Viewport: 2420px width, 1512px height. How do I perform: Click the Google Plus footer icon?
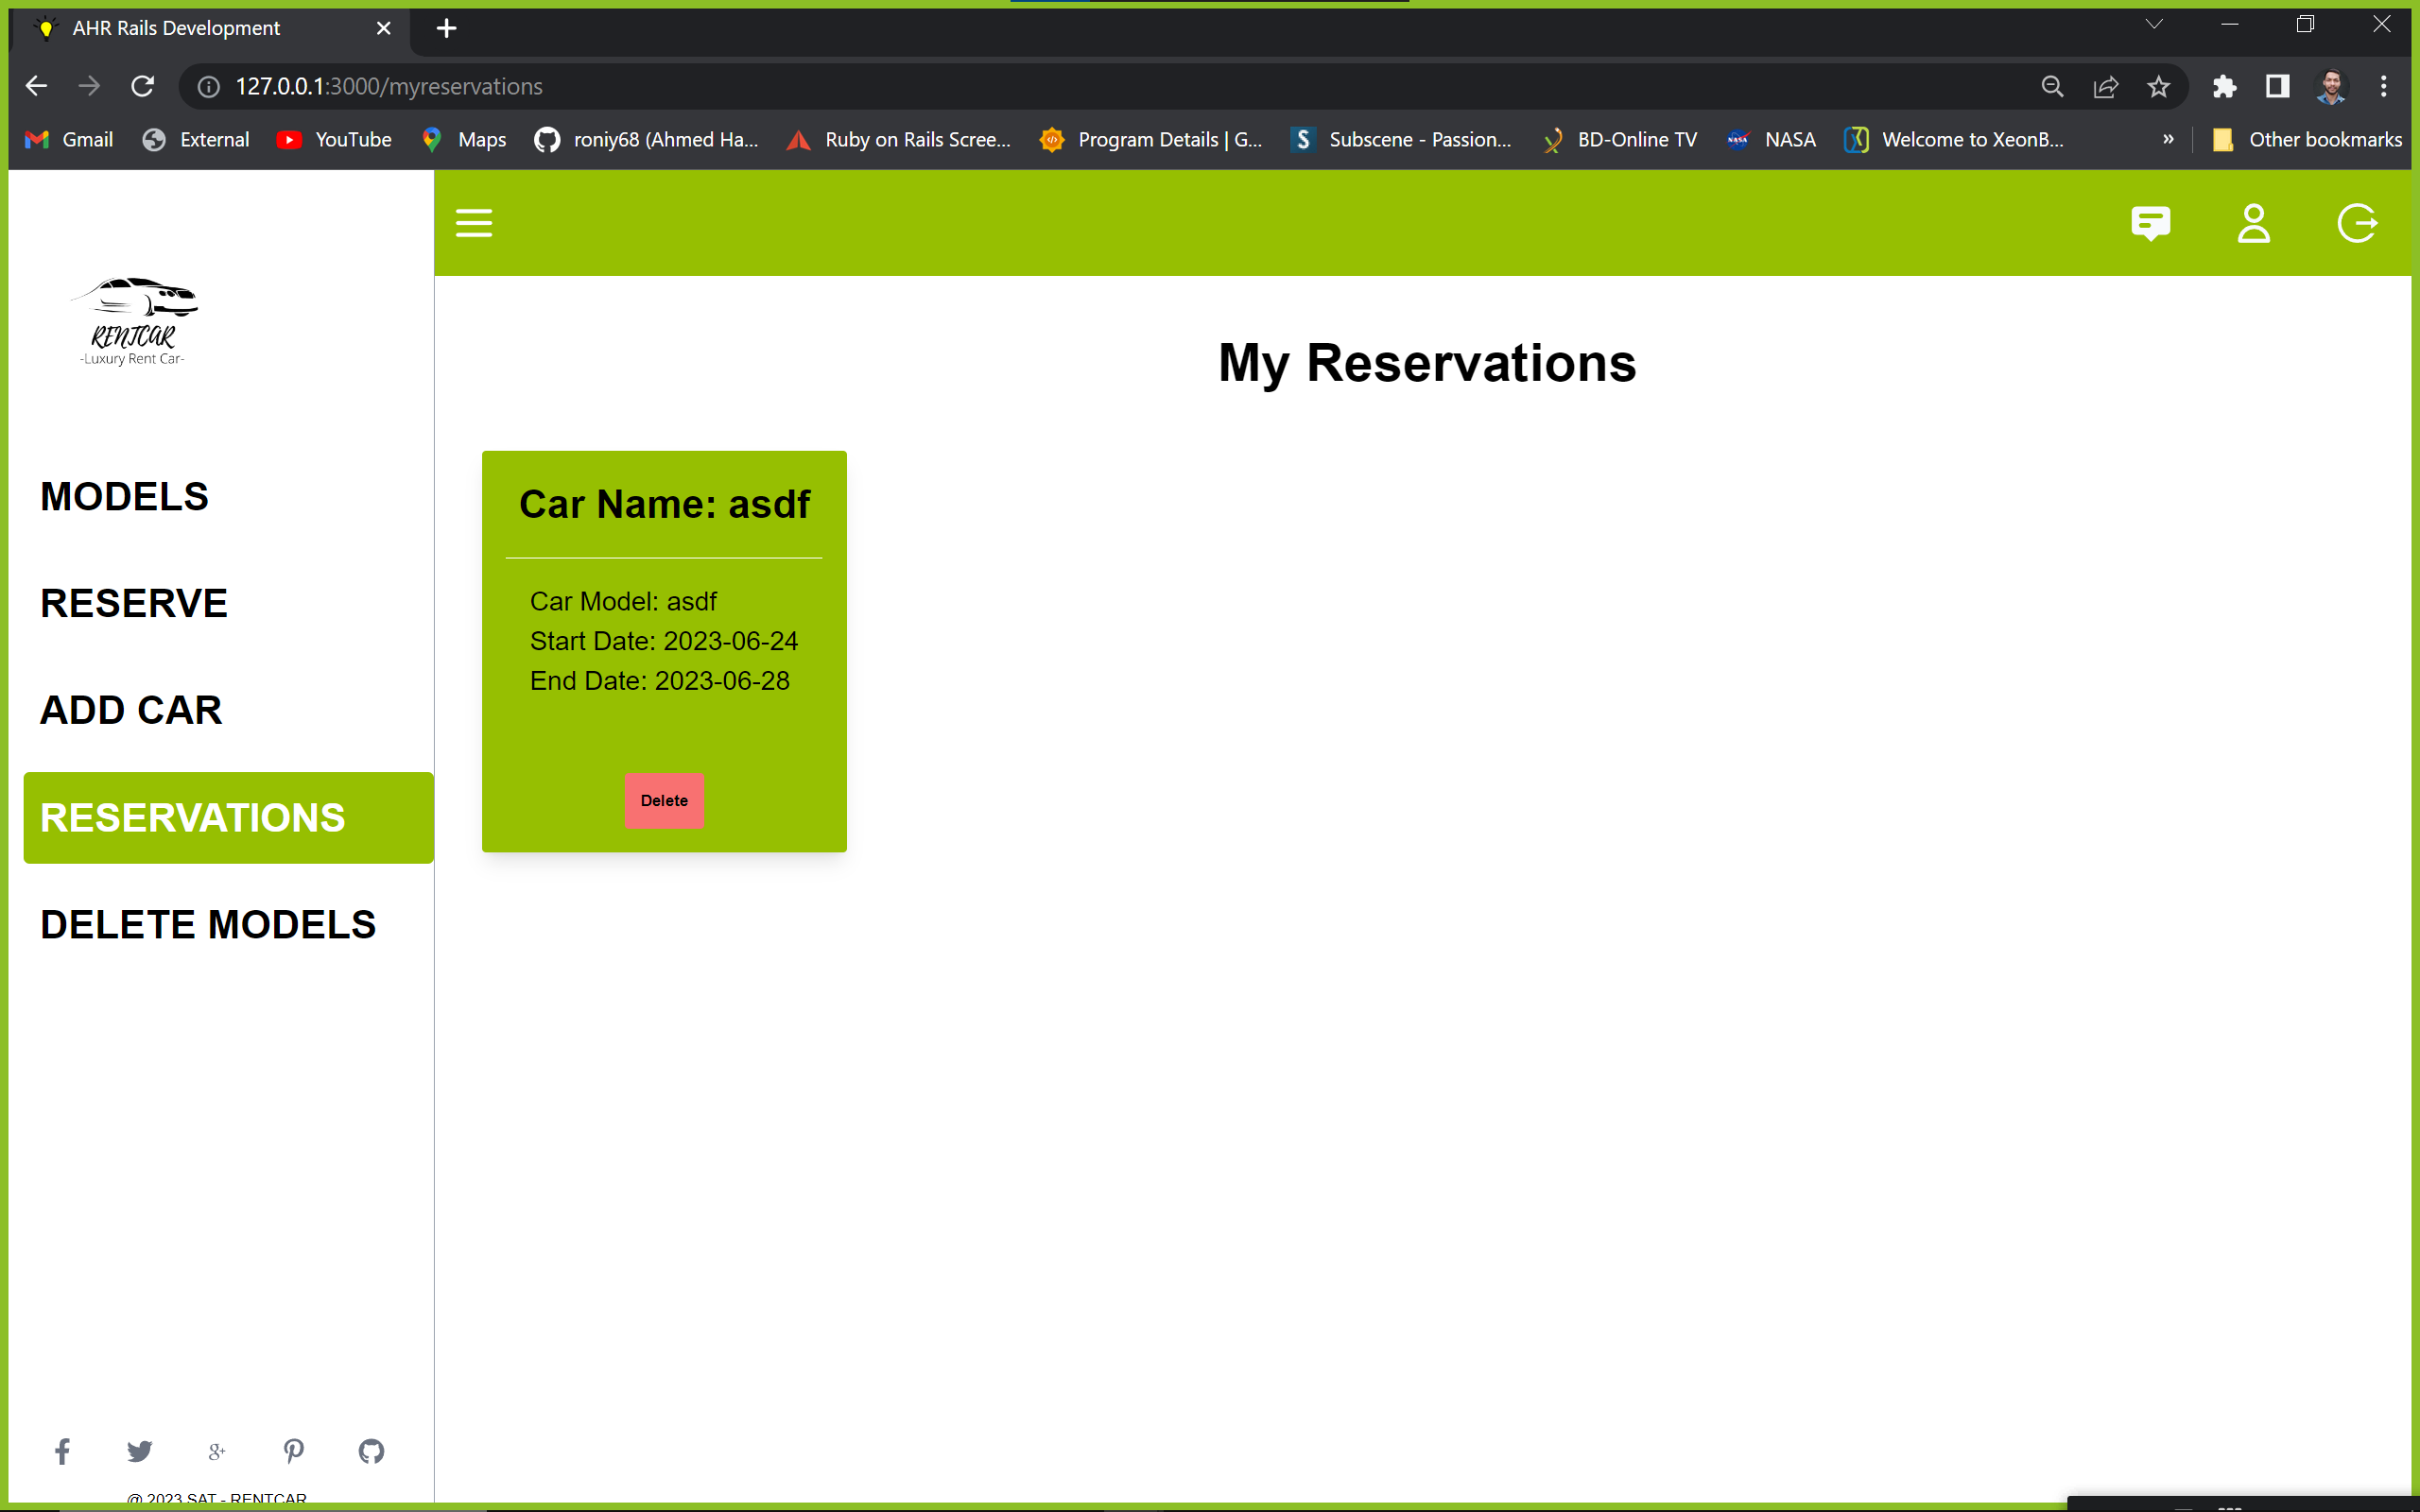pyautogui.click(x=216, y=1451)
